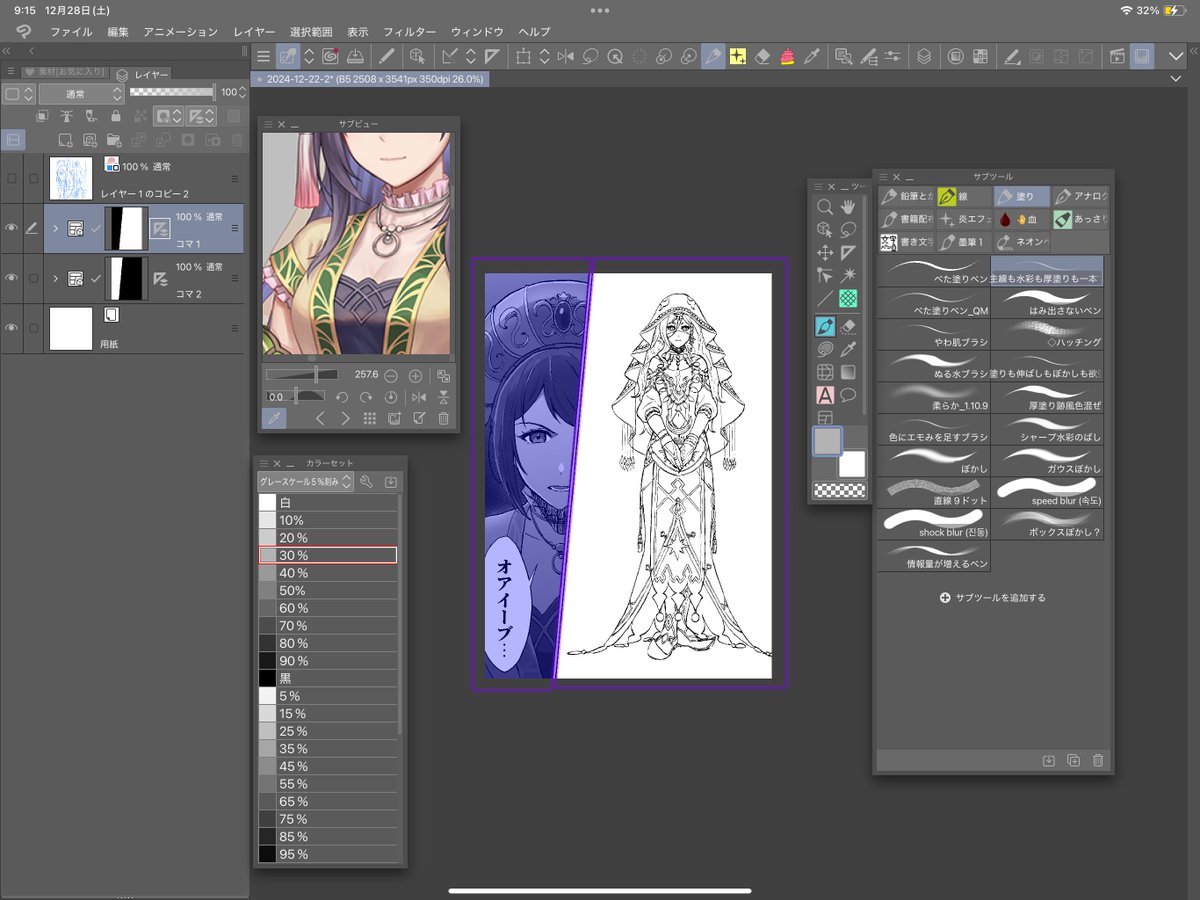
Task: Choose the ガウスぼかし brush
Action: point(1047,461)
